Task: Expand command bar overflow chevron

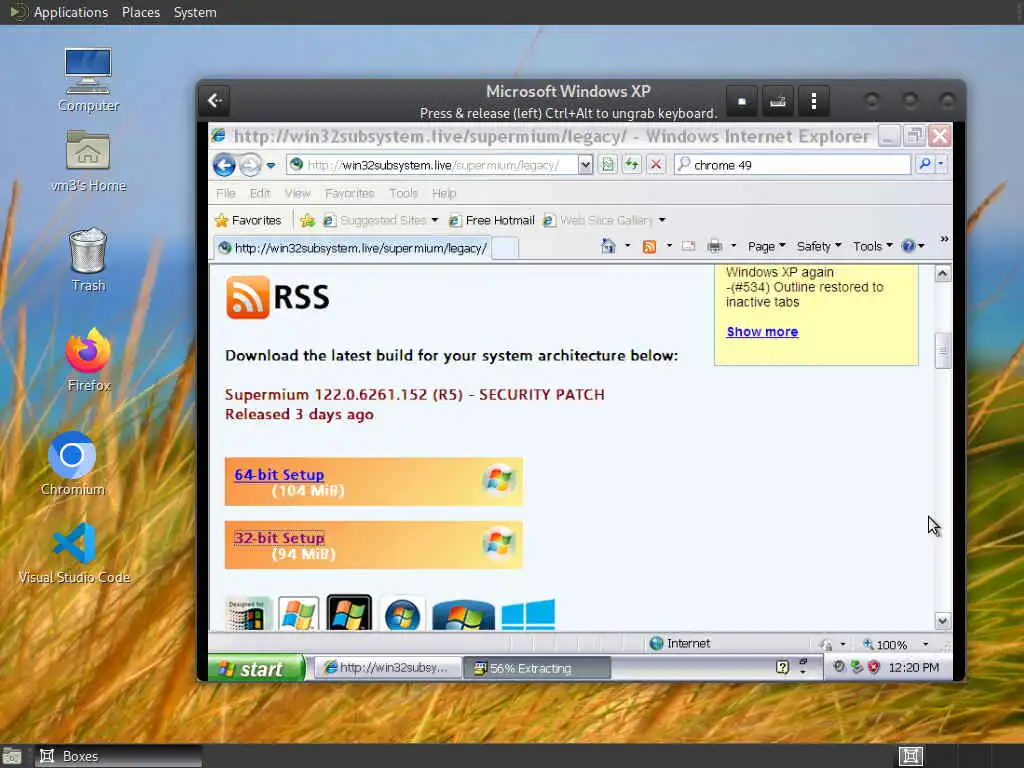Action: (x=944, y=240)
